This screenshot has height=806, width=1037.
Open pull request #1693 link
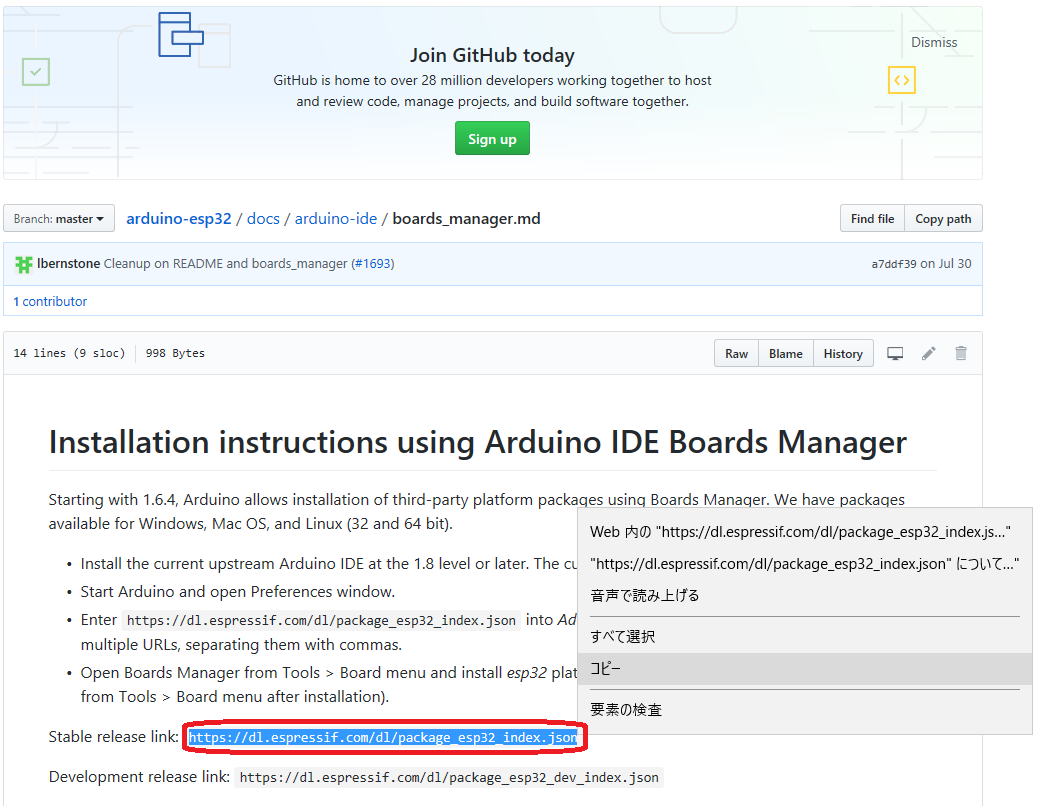(372, 264)
